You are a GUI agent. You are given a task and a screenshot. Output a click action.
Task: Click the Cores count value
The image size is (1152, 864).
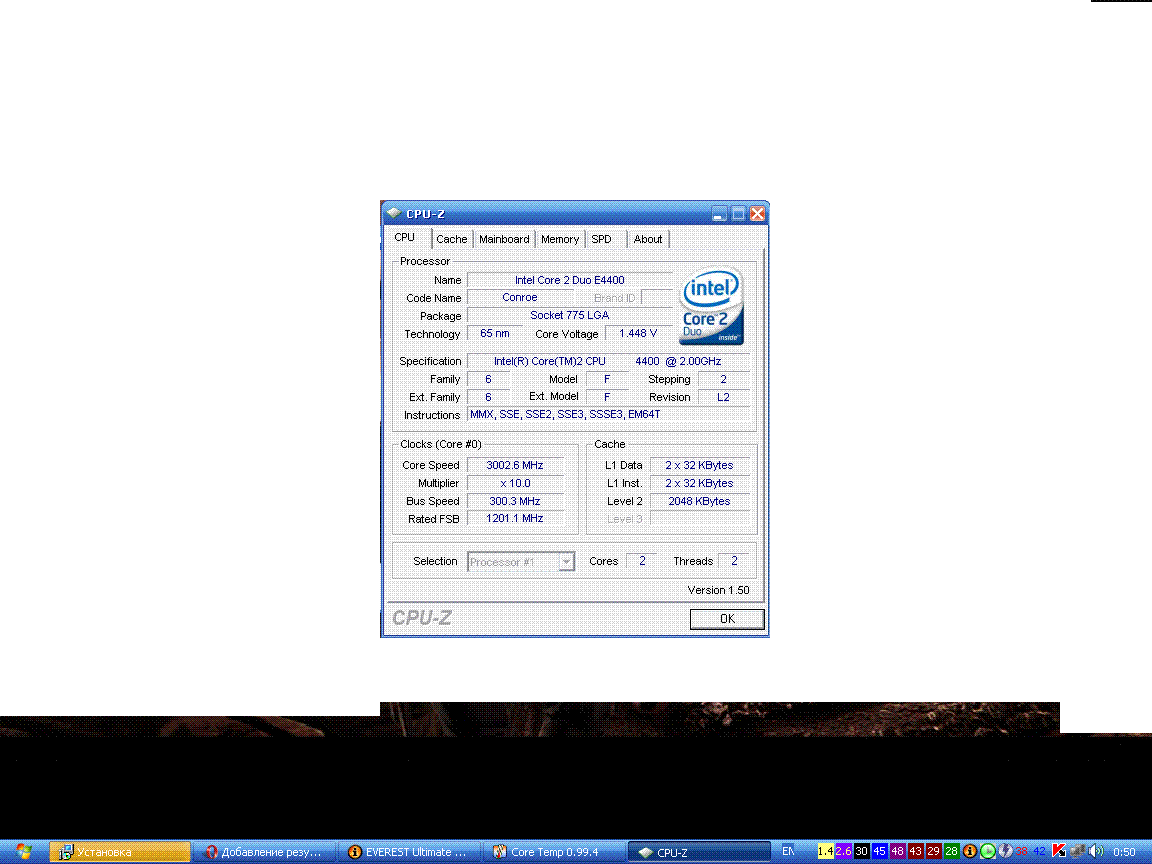[x=642, y=561]
